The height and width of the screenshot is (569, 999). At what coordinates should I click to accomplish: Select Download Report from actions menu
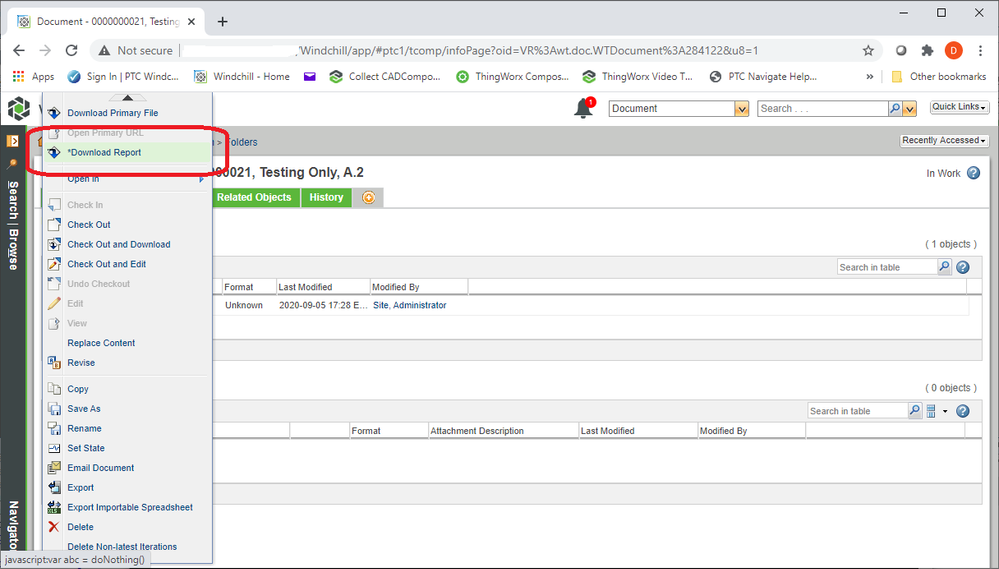coord(104,153)
